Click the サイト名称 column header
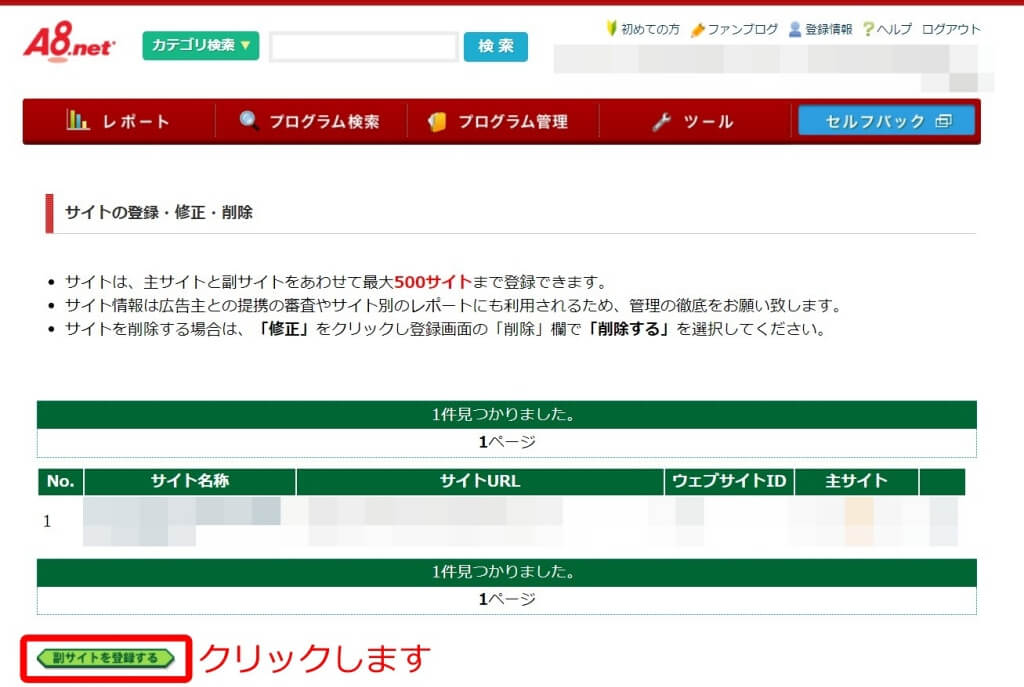The width and height of the screenshot is (1024, 687). pyautogui.click(x=190, y=481)
